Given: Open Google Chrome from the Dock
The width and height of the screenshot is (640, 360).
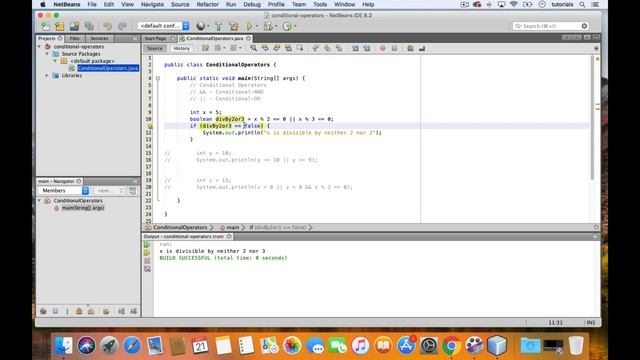Looking at the screenshot, I should tap(451, 346).
